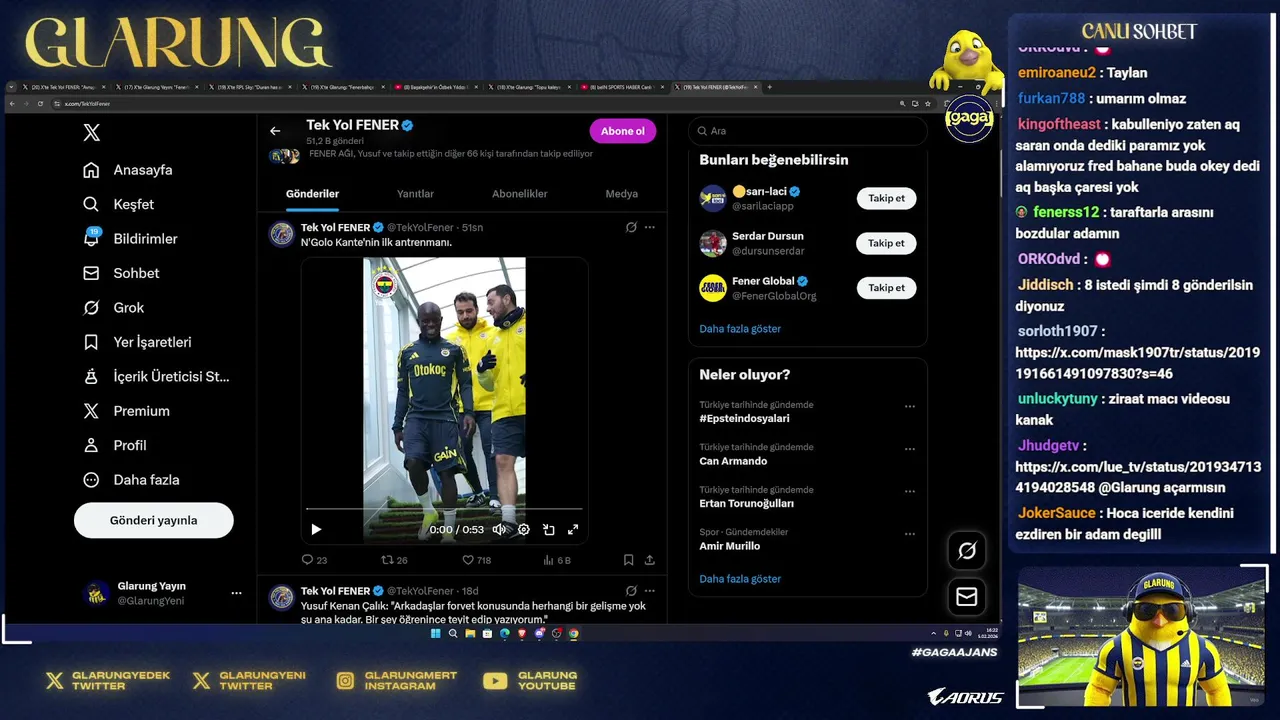Open three-dot menu on Yusuf Kenan Çalık post

pyautogui.click(x=650, y=591)
